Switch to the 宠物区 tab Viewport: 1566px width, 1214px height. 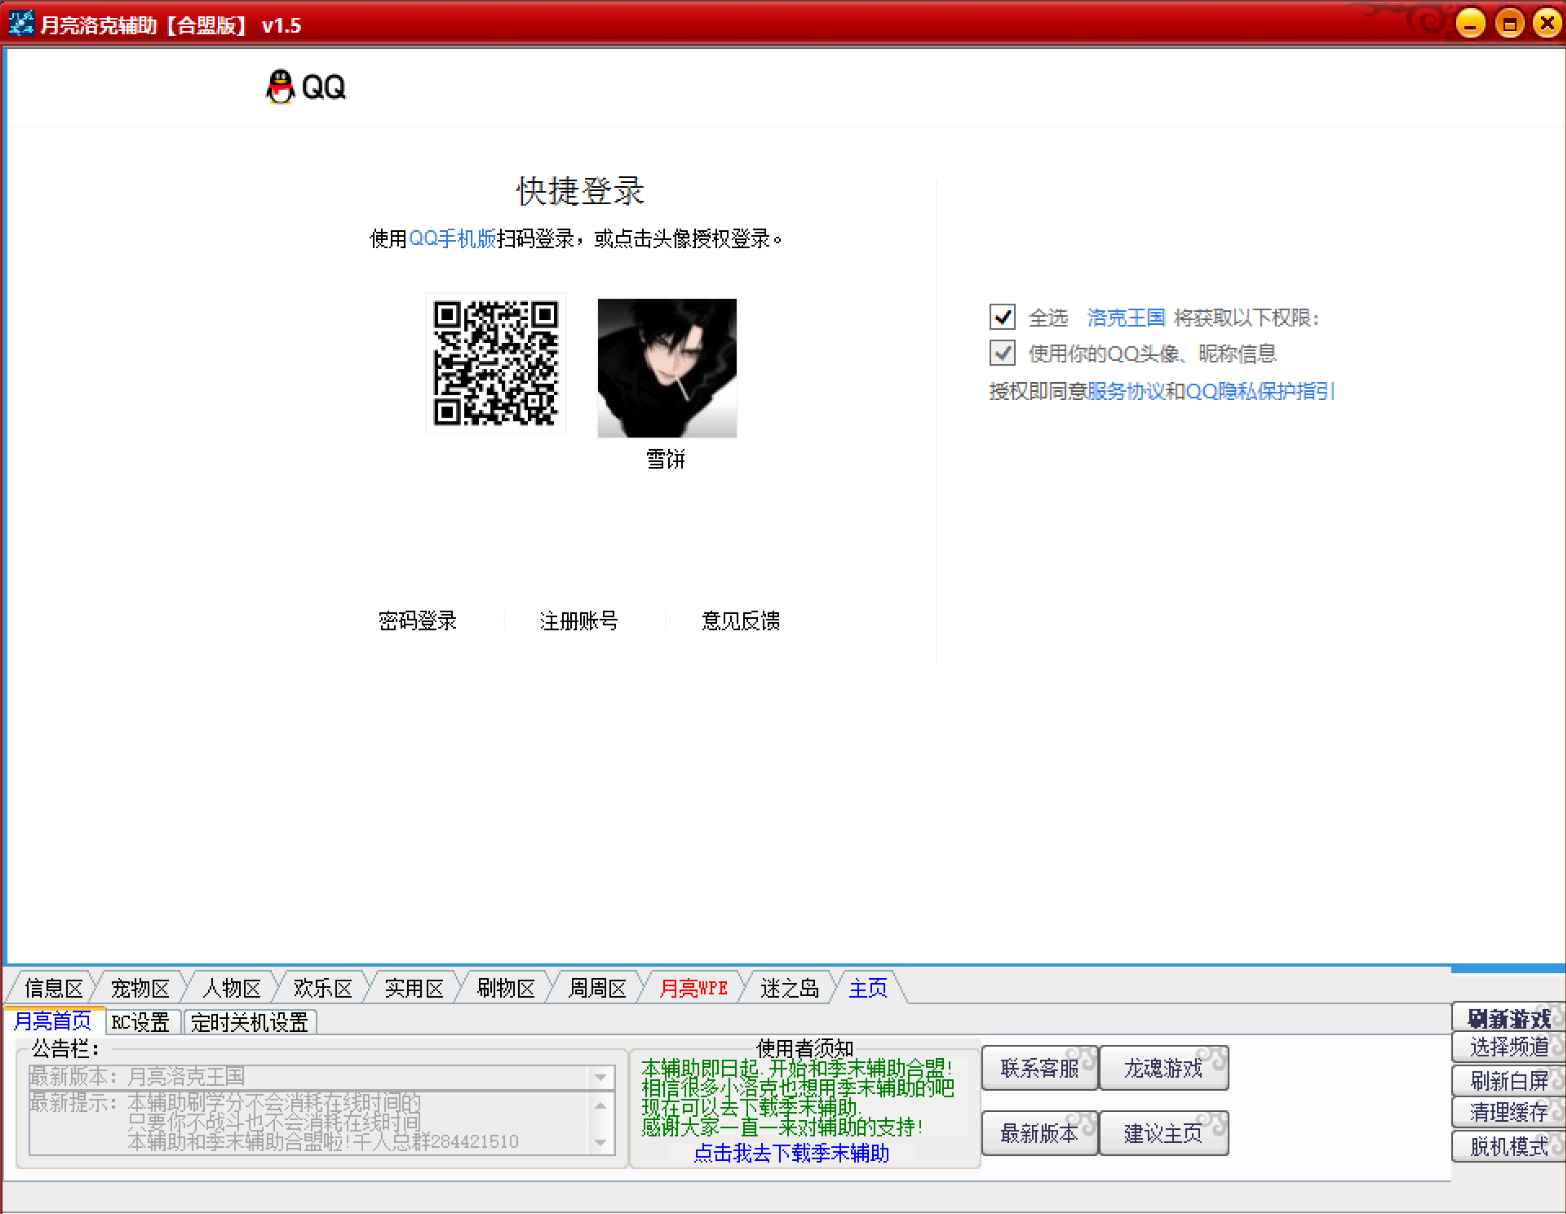138,988
